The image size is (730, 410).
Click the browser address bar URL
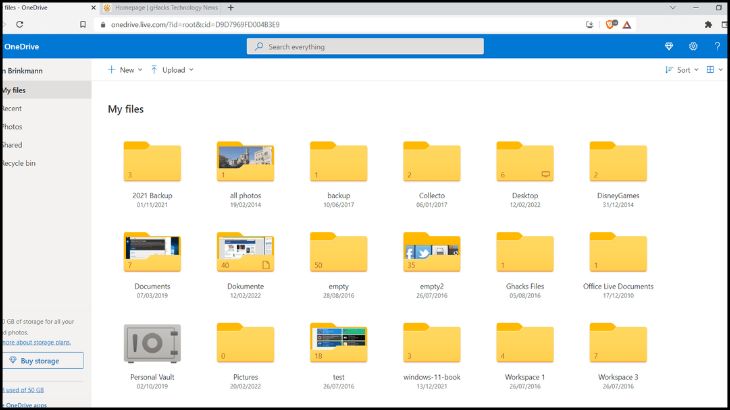195,25
